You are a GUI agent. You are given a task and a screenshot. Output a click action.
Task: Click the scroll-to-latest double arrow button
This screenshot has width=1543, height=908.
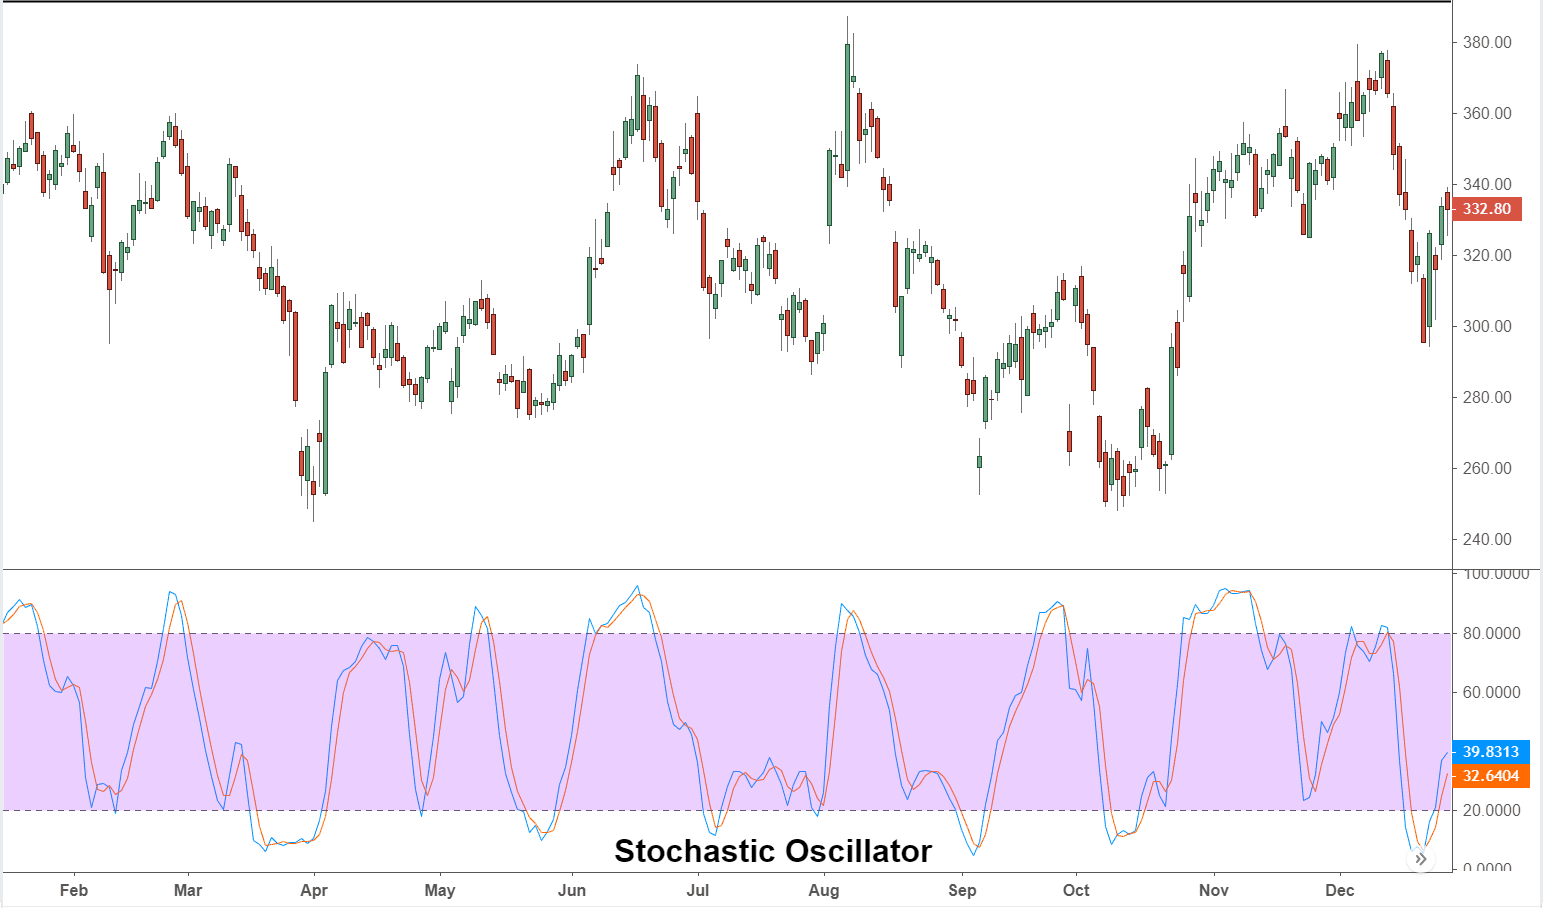[x=1420, y=859]
